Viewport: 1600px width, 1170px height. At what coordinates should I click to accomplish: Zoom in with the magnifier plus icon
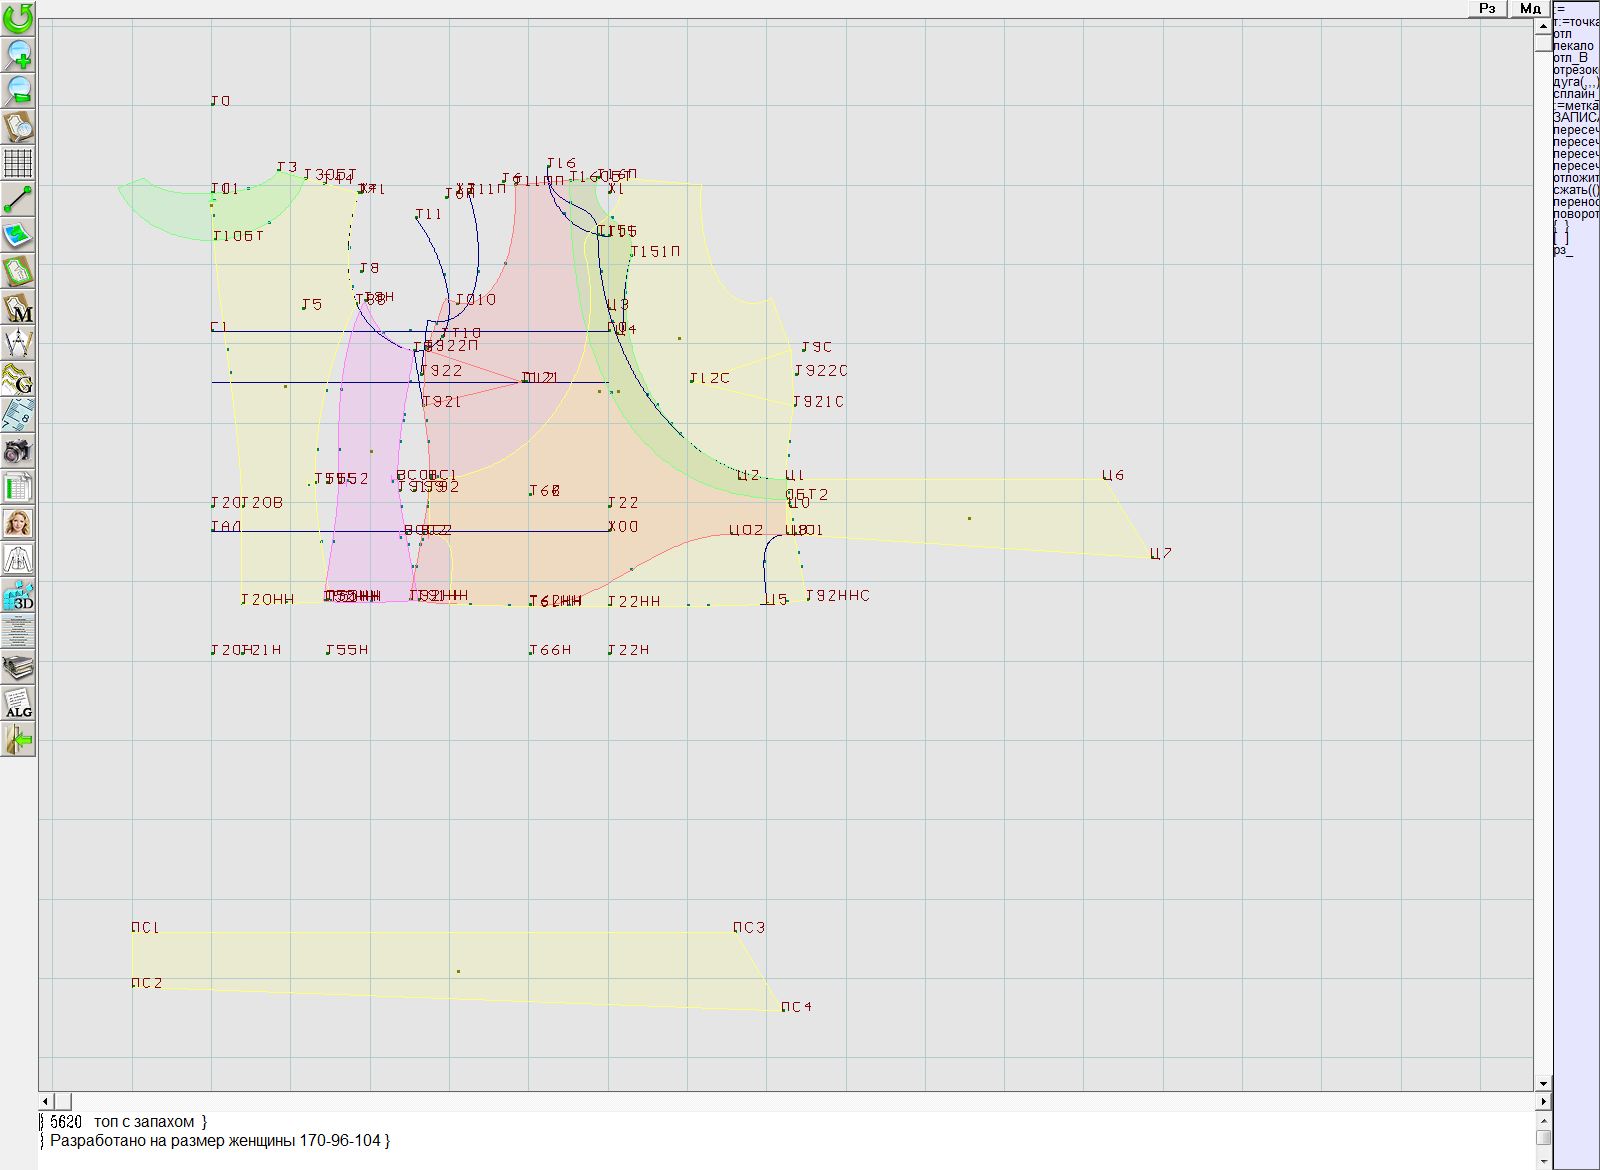click(18, 54)
